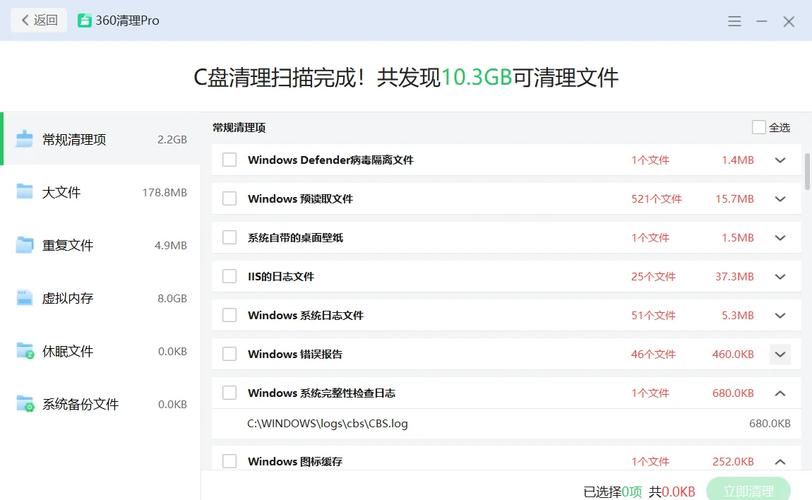Click the 360清理Pro logo icon
The image size is (812, 500).
coord(84,21)
